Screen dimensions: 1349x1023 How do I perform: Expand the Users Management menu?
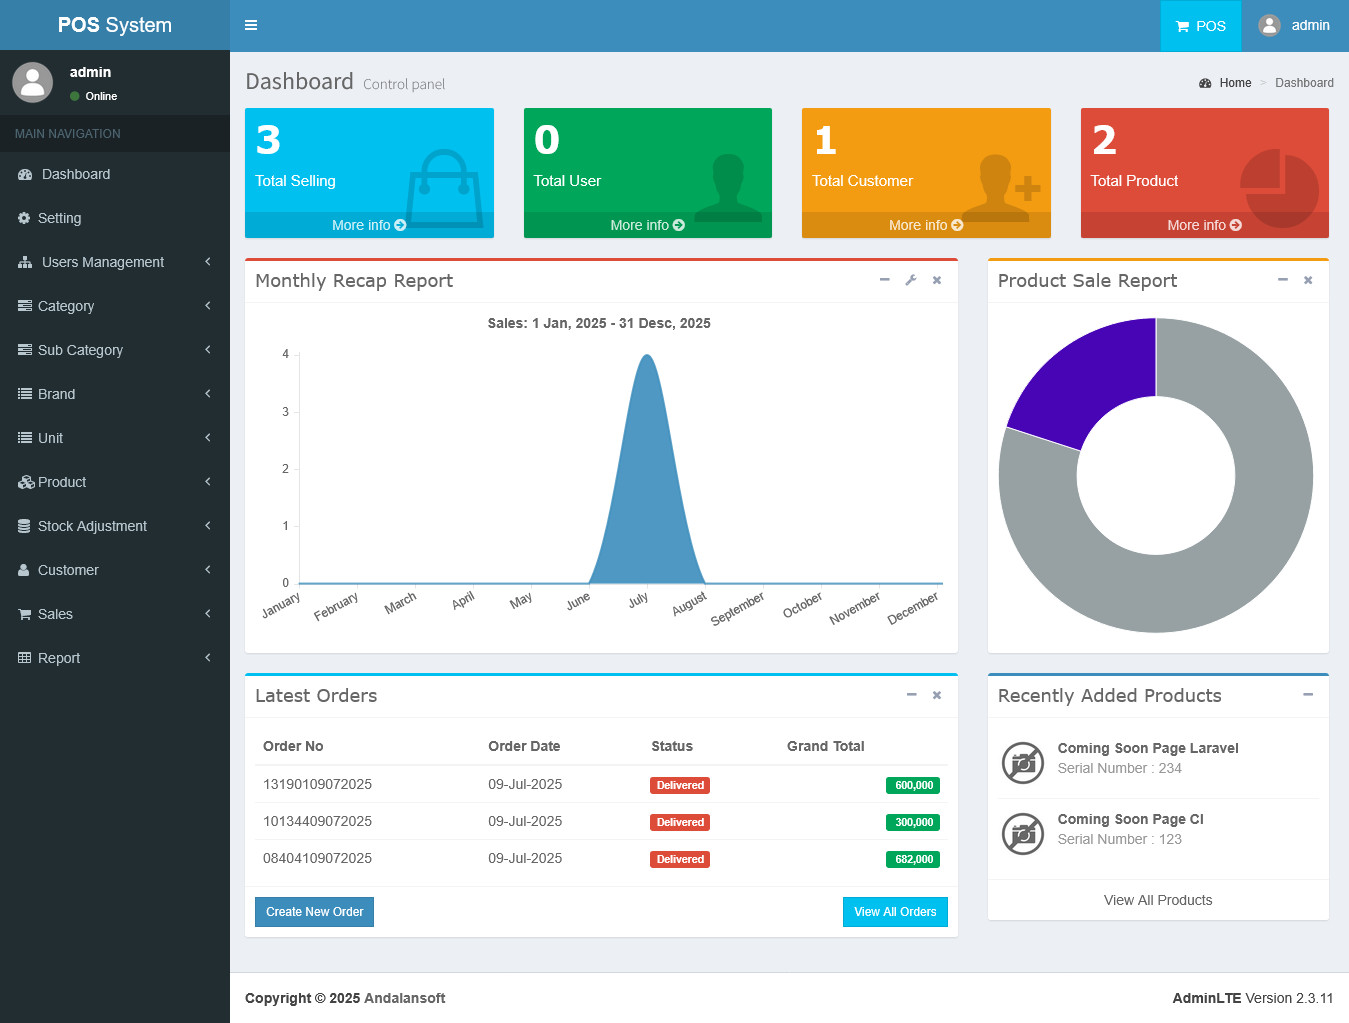click(x=114, y=262)
